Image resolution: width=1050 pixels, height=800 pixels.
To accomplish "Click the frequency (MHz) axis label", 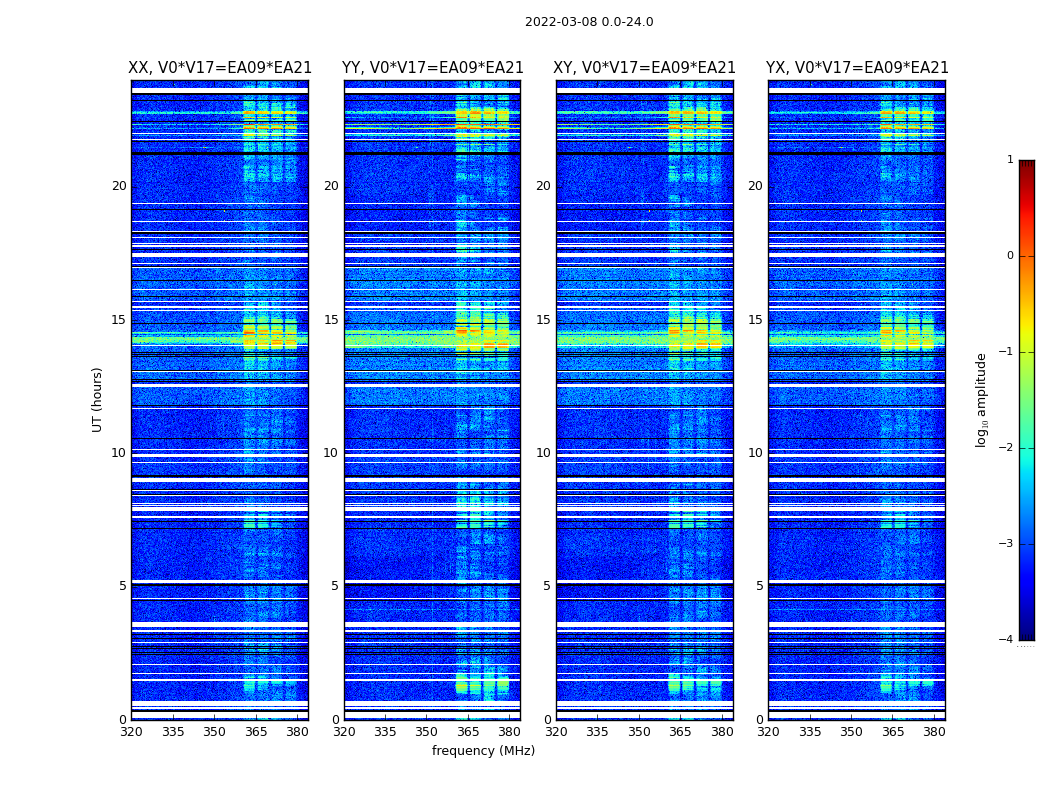I will [x=483, y=750].
